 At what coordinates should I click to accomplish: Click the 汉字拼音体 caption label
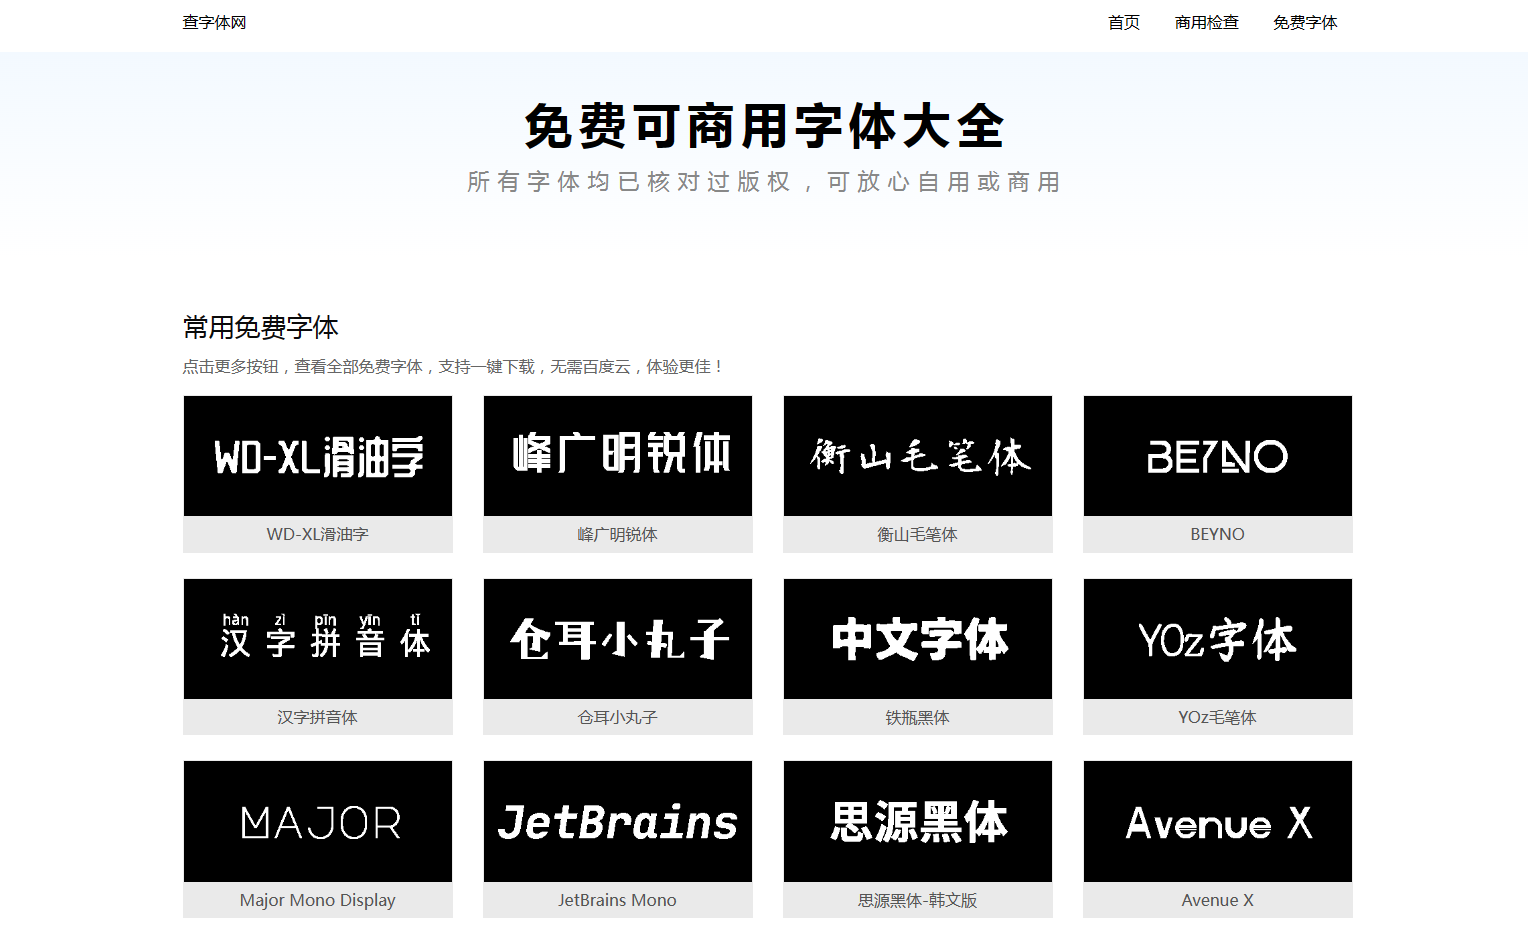[x=318, y=718]
